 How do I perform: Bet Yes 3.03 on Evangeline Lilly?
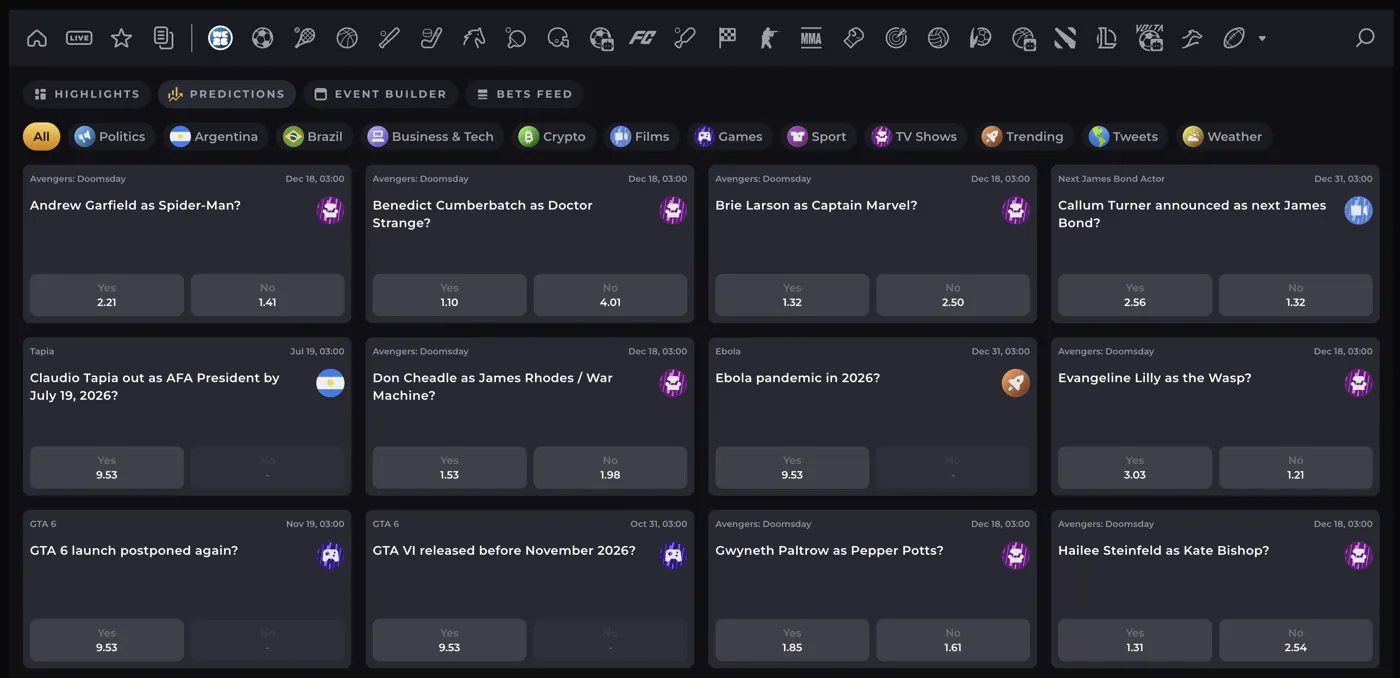tap(1135, 468)
